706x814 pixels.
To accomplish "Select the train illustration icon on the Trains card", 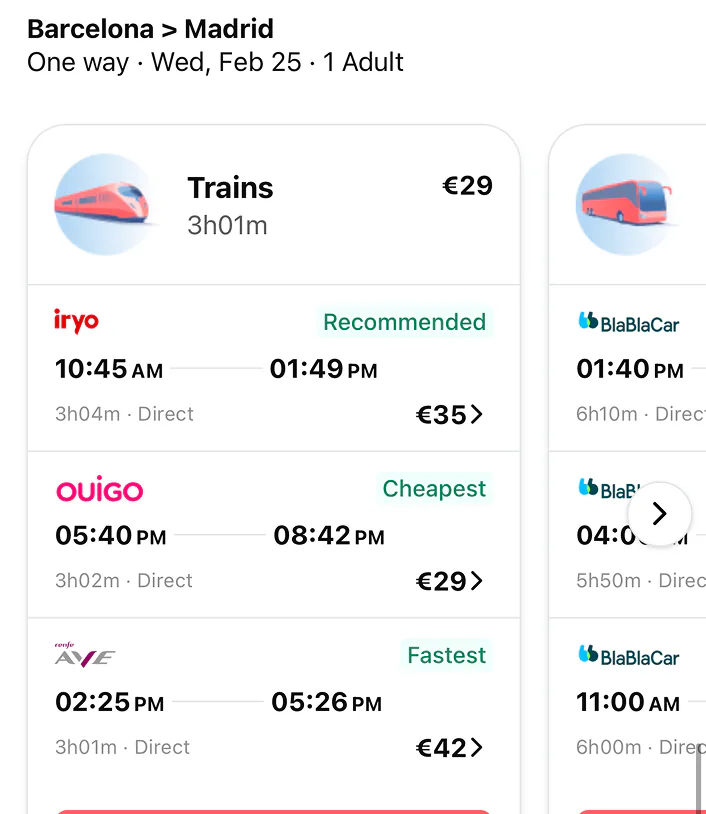I will [x=103, y=202].
